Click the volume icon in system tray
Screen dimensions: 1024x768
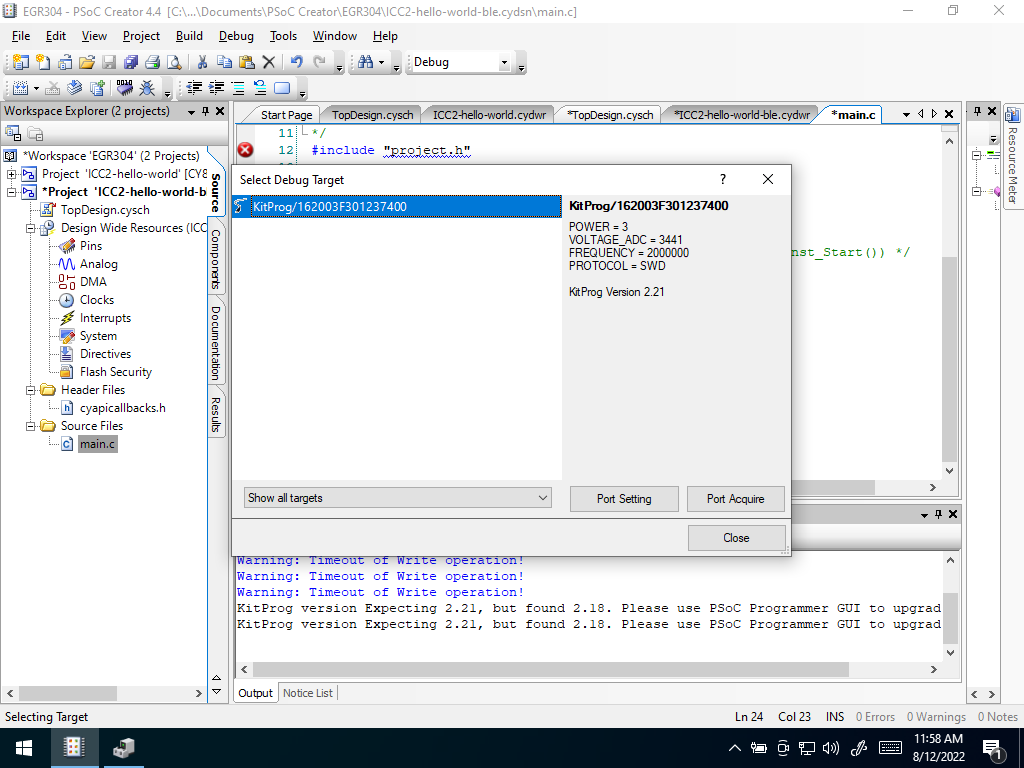(831, 748)
